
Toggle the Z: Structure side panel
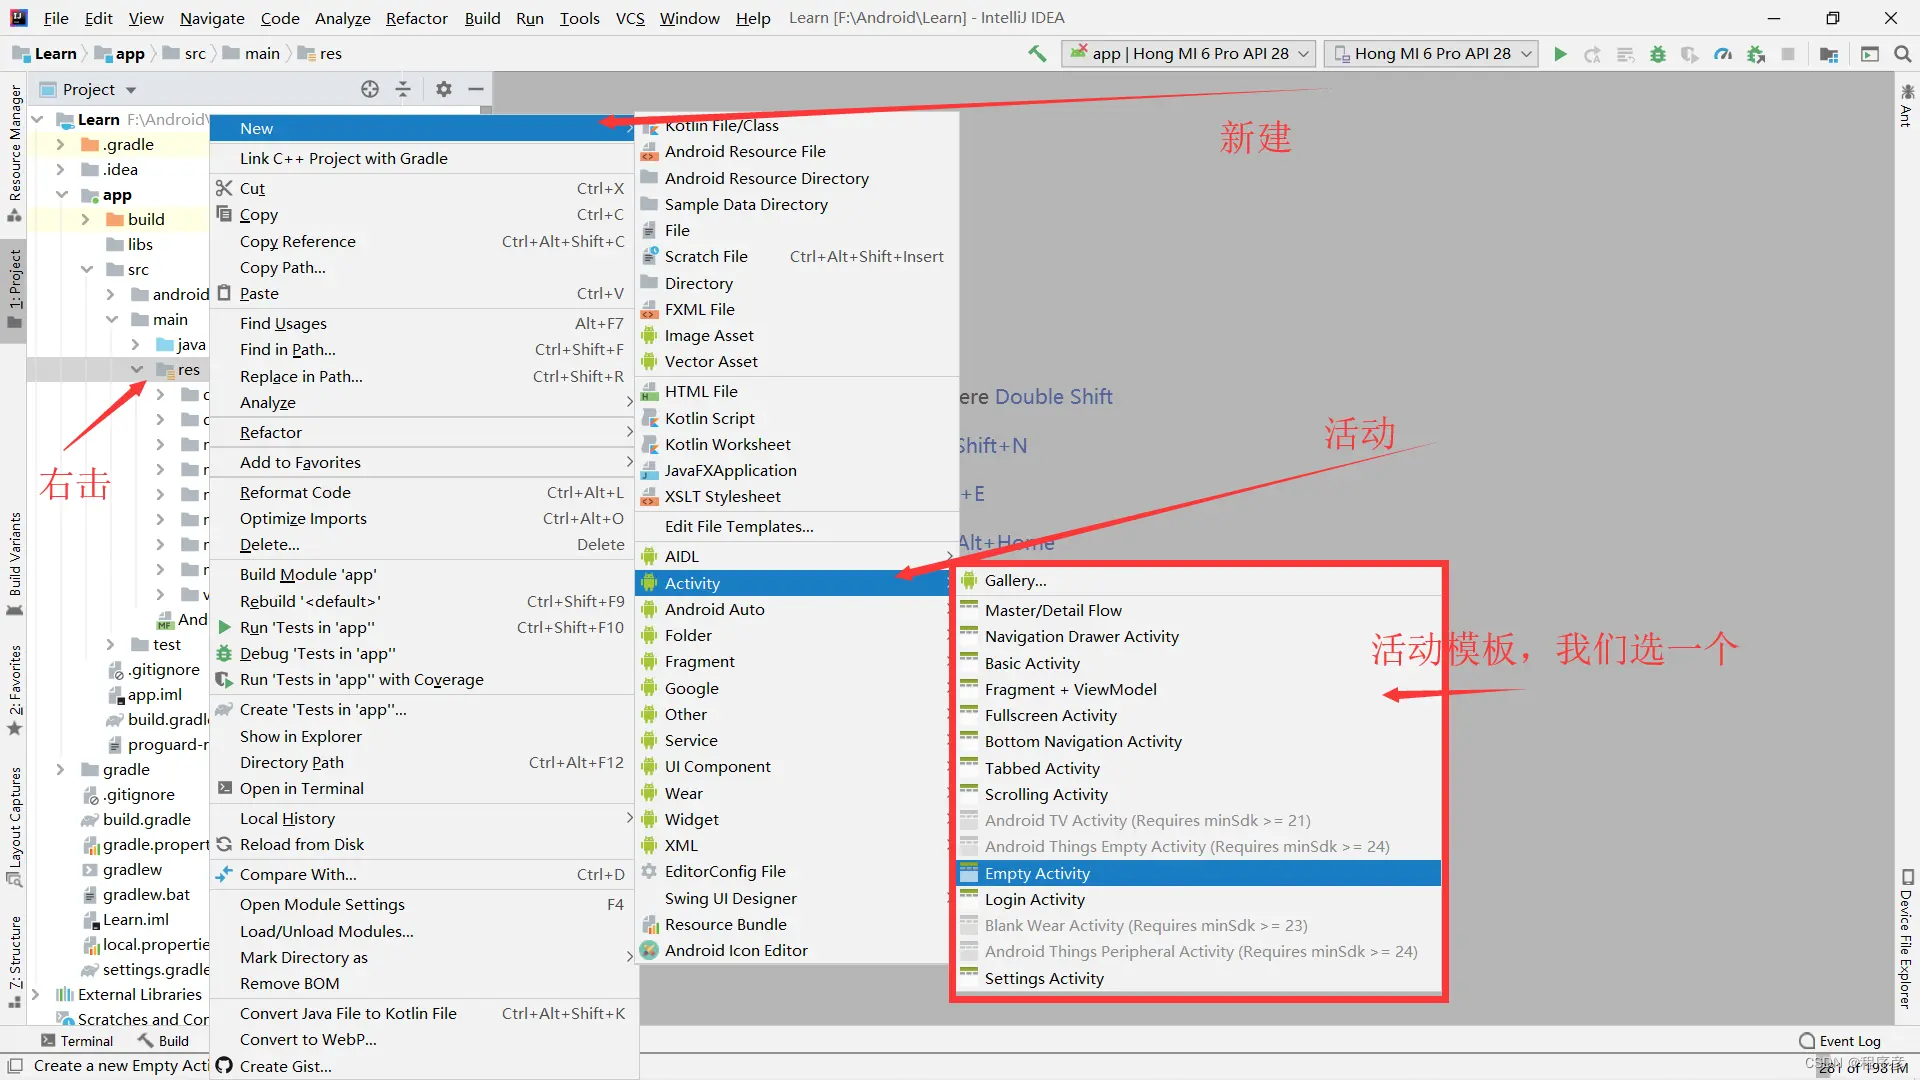[x=14, y=962]
